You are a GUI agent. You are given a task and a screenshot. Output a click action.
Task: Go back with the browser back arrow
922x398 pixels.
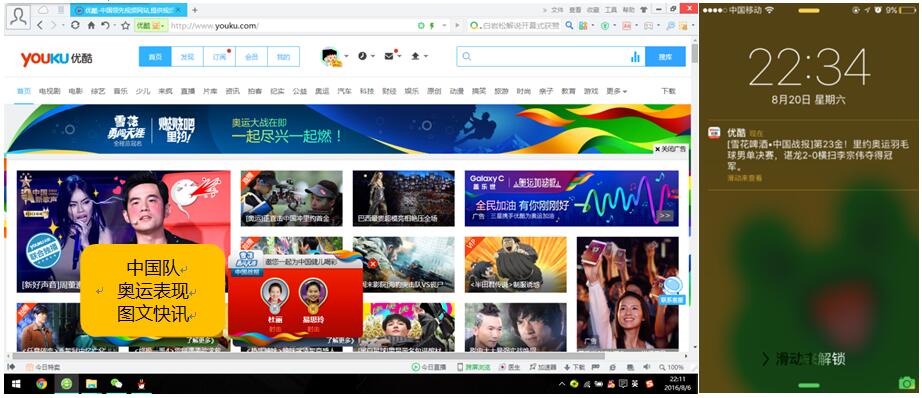coord(40,26)
